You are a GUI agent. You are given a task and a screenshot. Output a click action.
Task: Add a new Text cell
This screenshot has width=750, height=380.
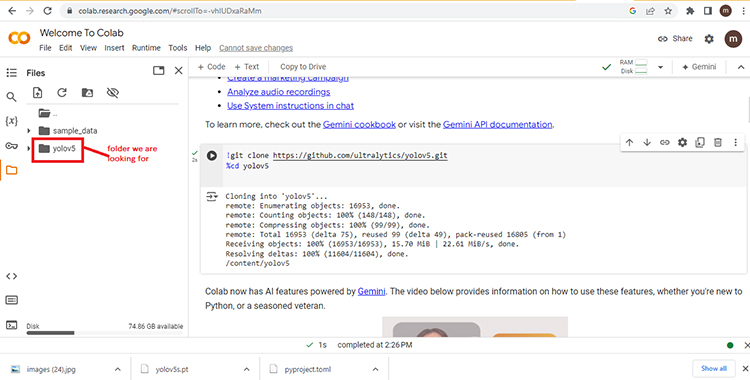pos(247,67)
